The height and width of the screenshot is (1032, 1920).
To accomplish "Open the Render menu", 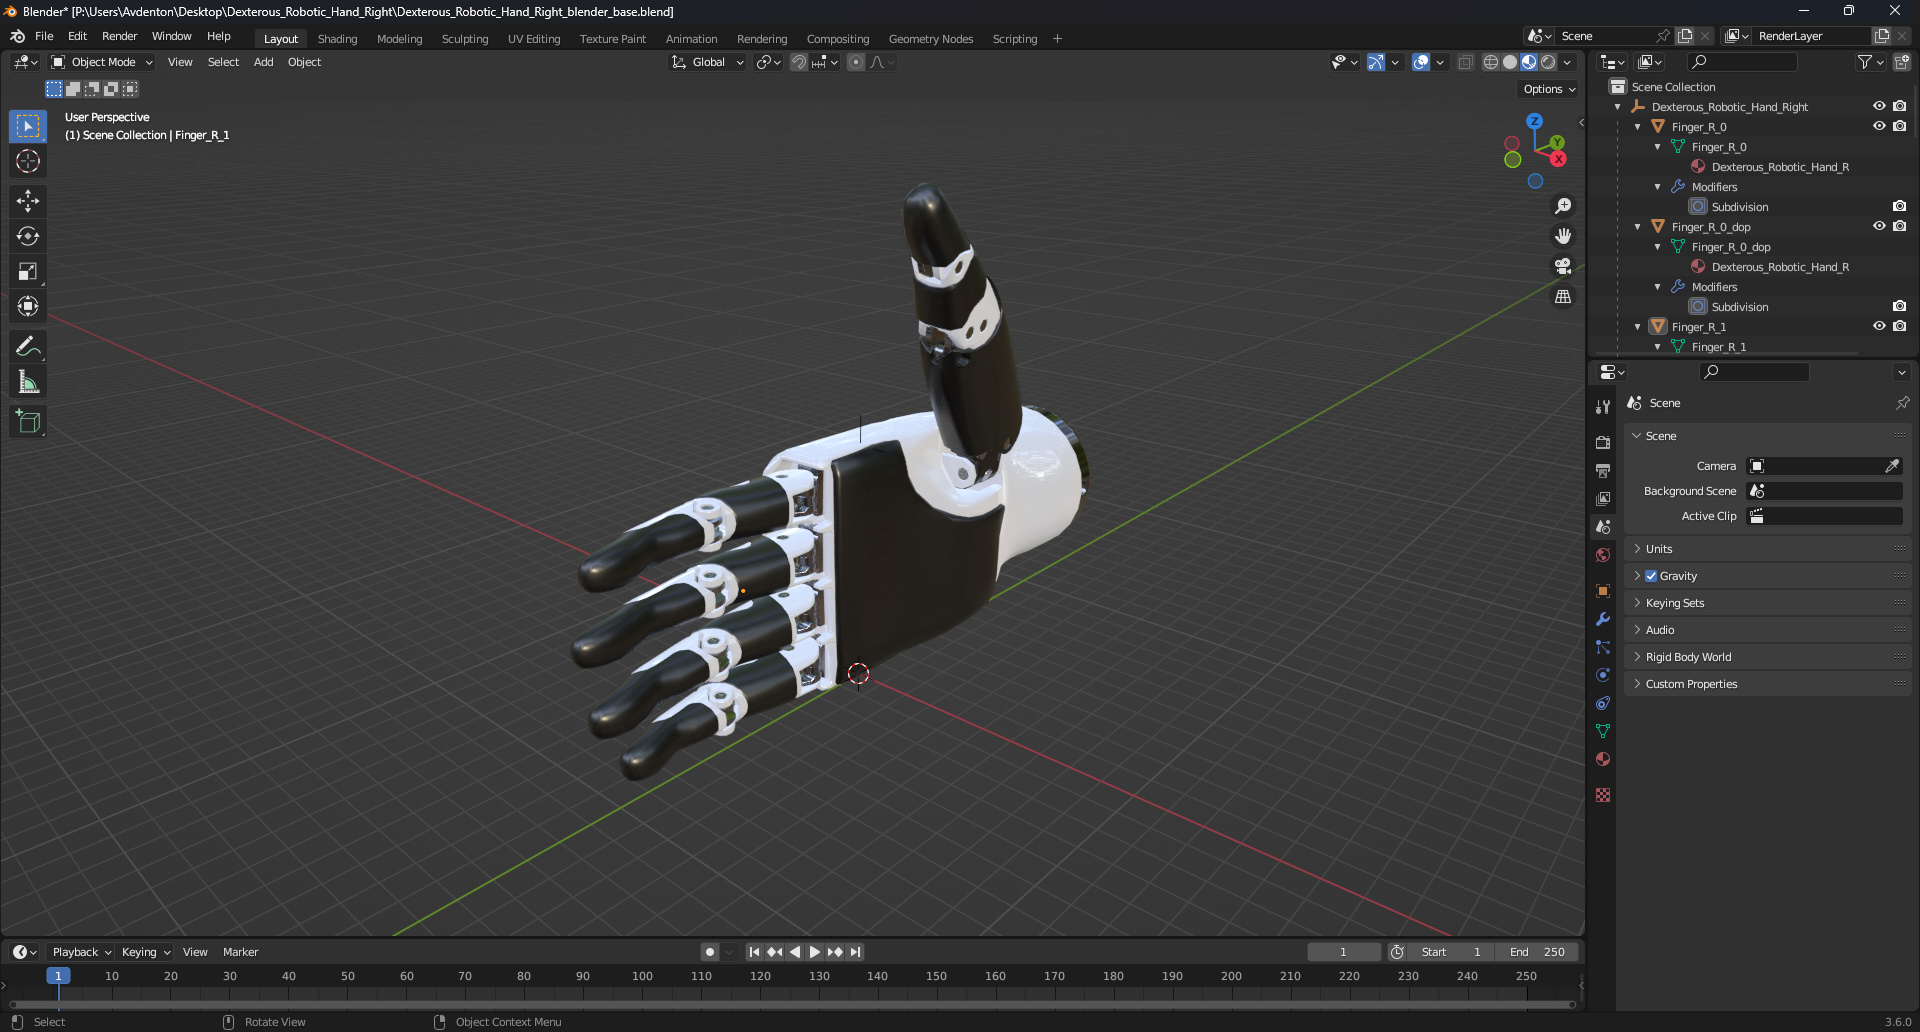I will (119, 36).
